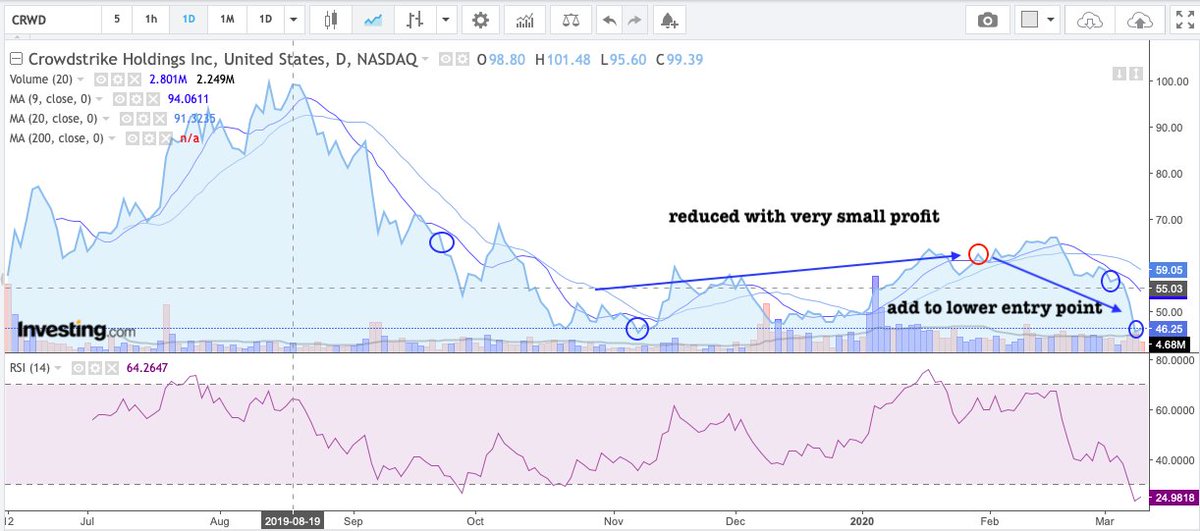1200x531 pixels.
Task: Expand chart style dropdown arrow
Action: (x=444, y=19)
